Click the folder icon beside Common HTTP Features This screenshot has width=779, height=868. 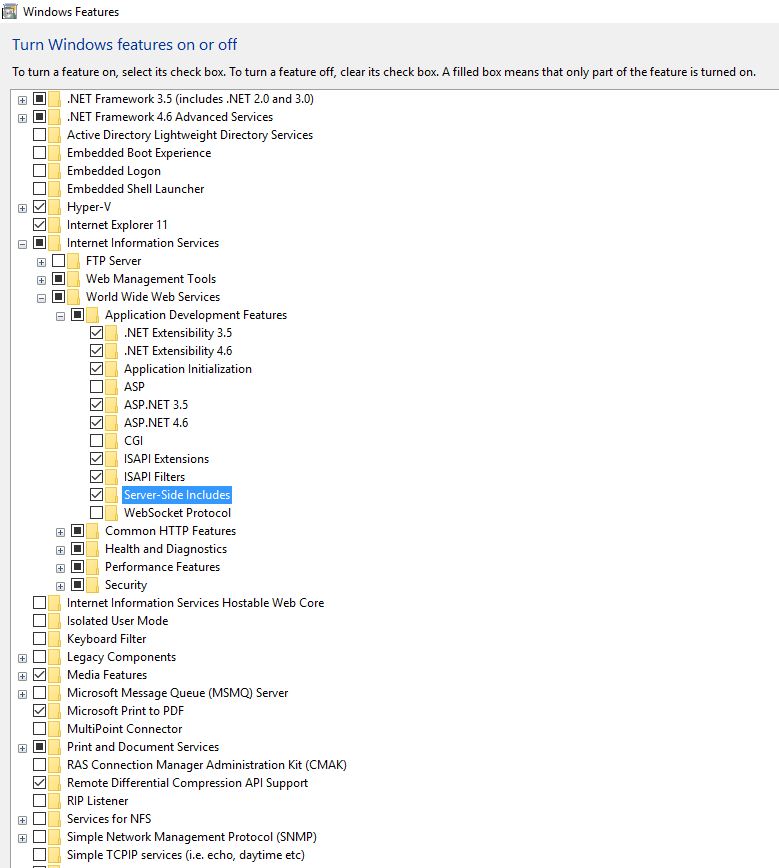pyautogui.click(x=92, y=531)
